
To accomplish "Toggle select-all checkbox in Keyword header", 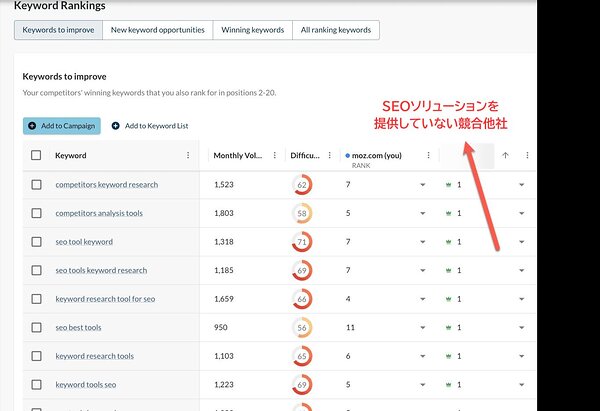I will 36,155.
